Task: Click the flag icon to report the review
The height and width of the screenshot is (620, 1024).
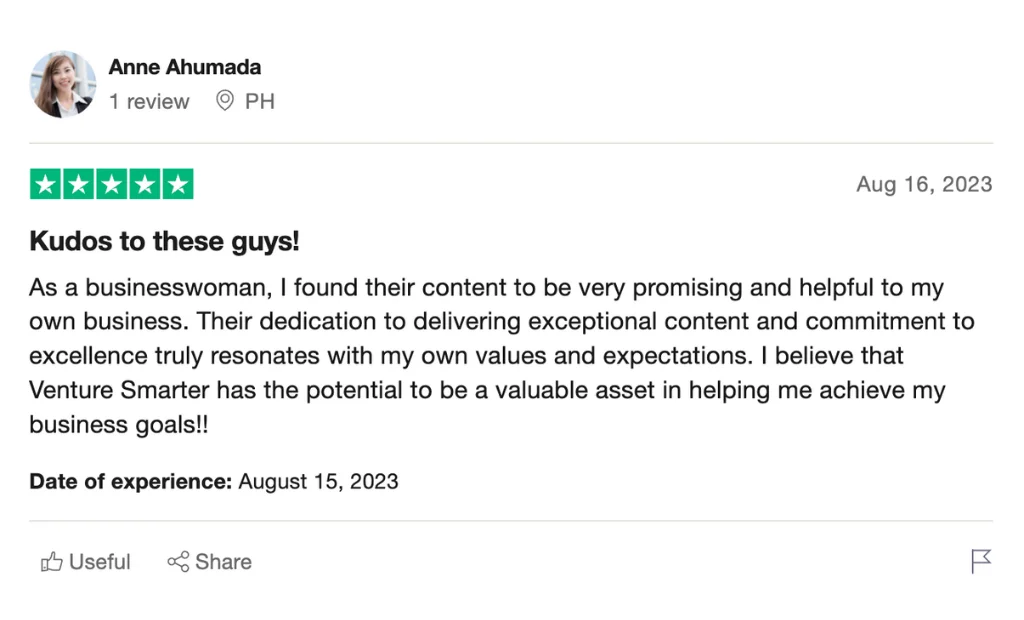Action: 981,561
